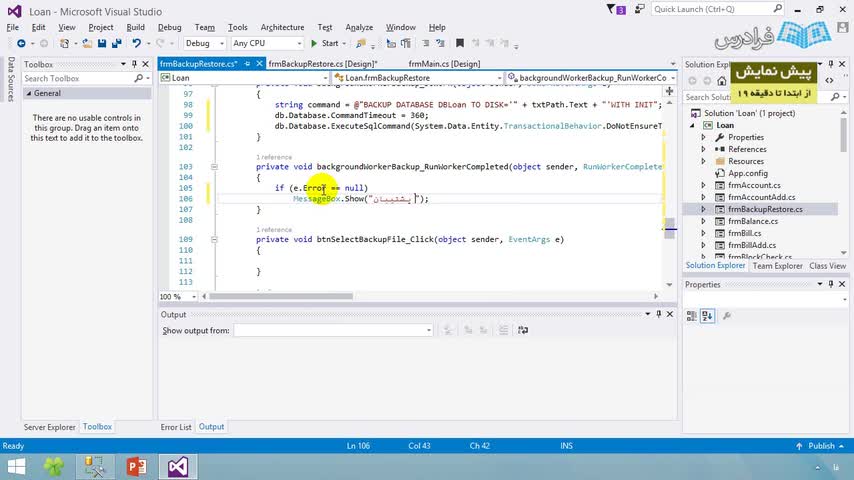Switch to frmBackupRestore.cs [Design] tab
The width and height of the screenshot is (854, 480).
pos(323,64)
